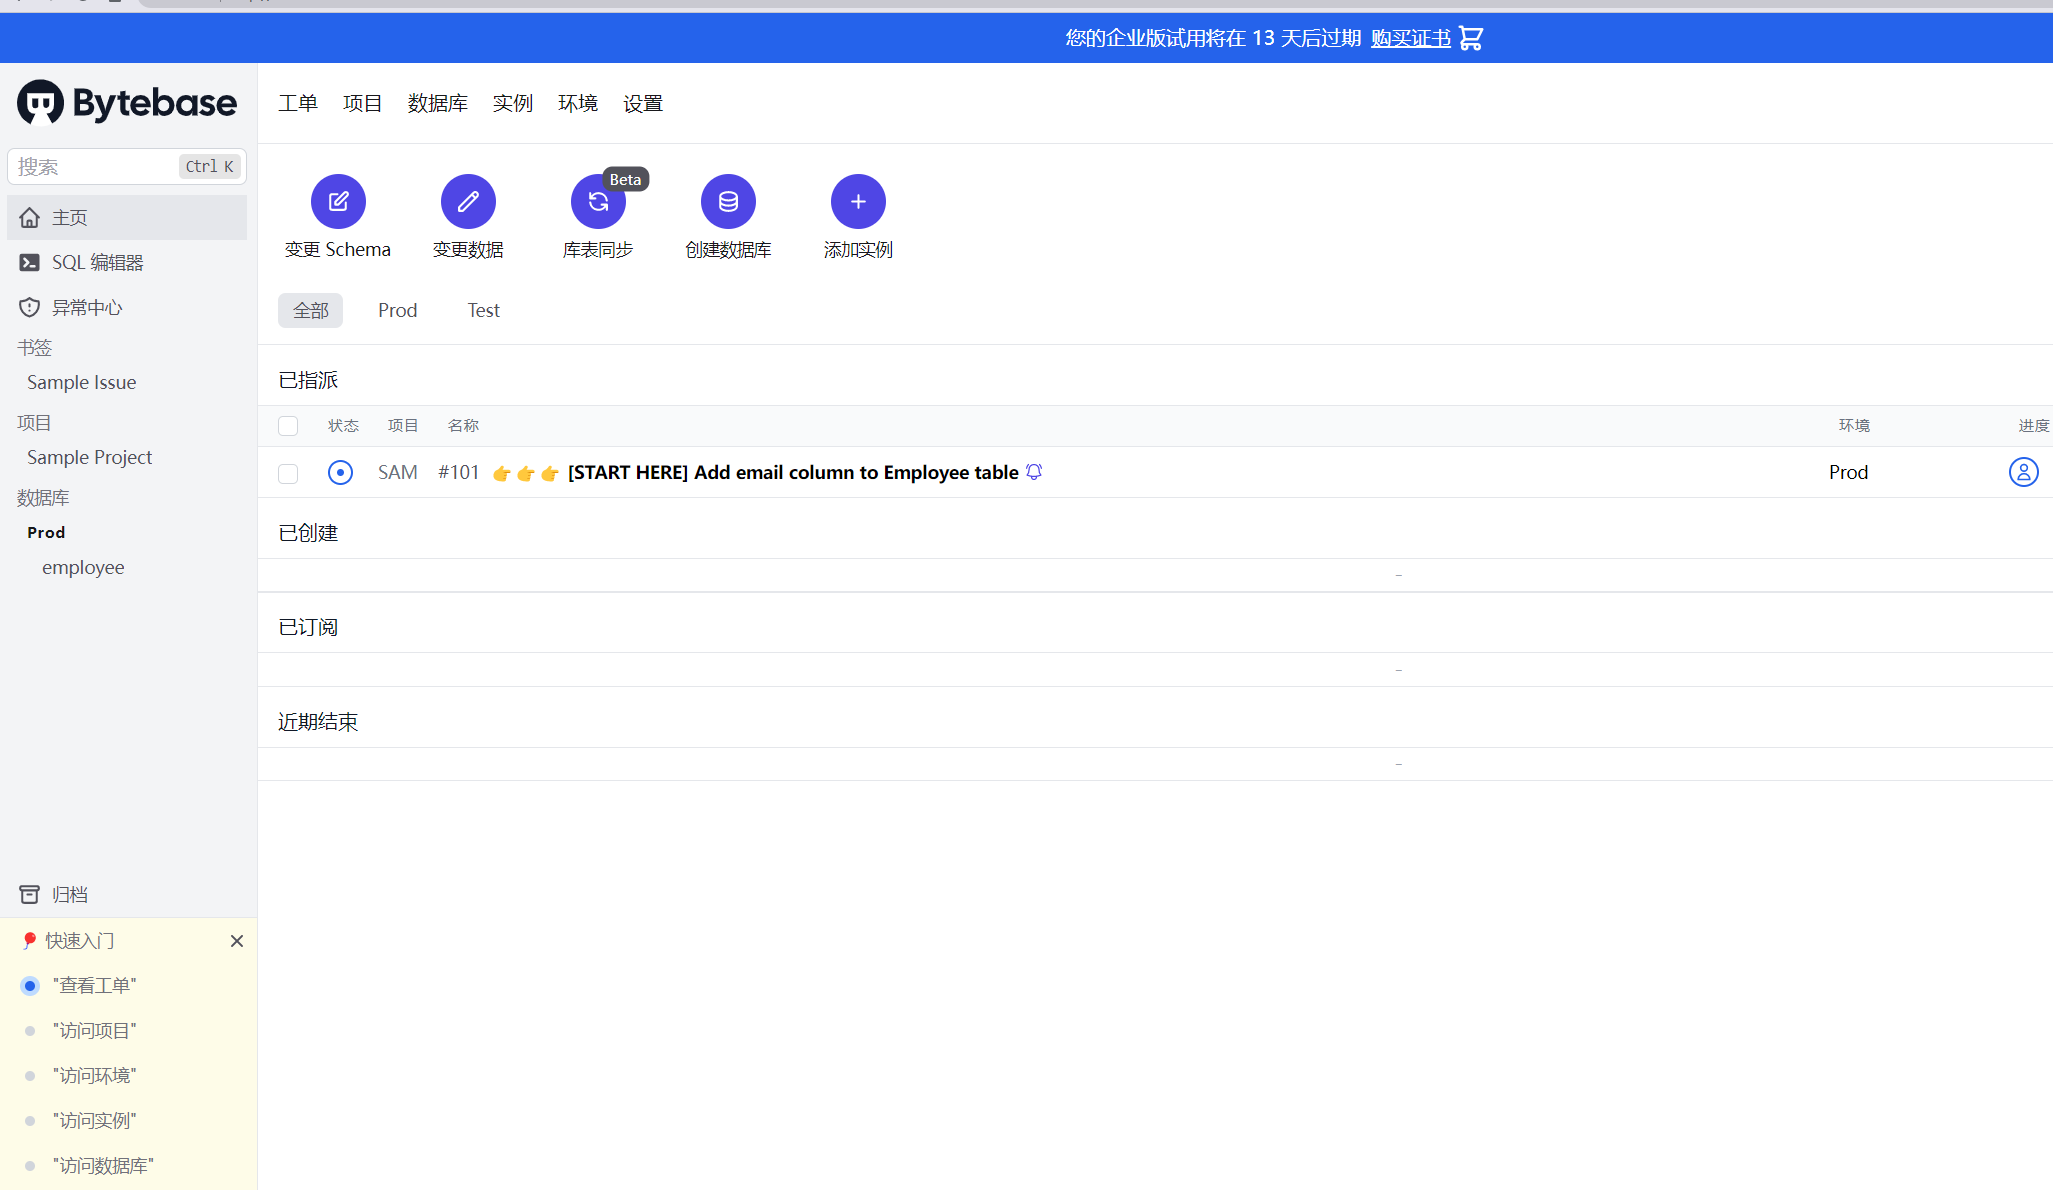Click the open status icon for issue #101
Viewport: 2053px width, 1190px height.
[340, 472]
